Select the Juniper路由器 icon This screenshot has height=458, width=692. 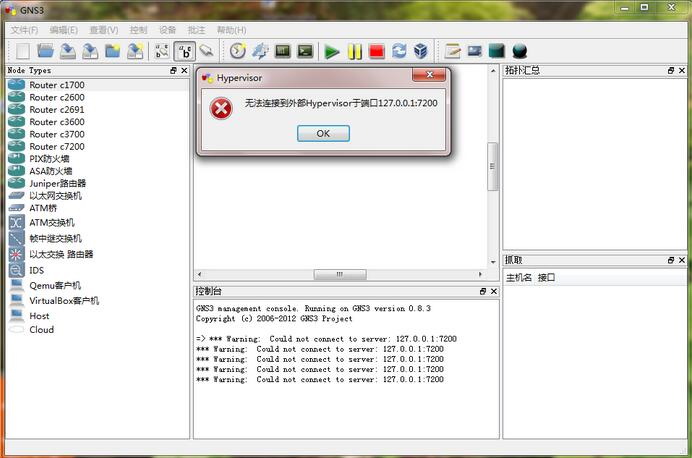click(16, 183)
